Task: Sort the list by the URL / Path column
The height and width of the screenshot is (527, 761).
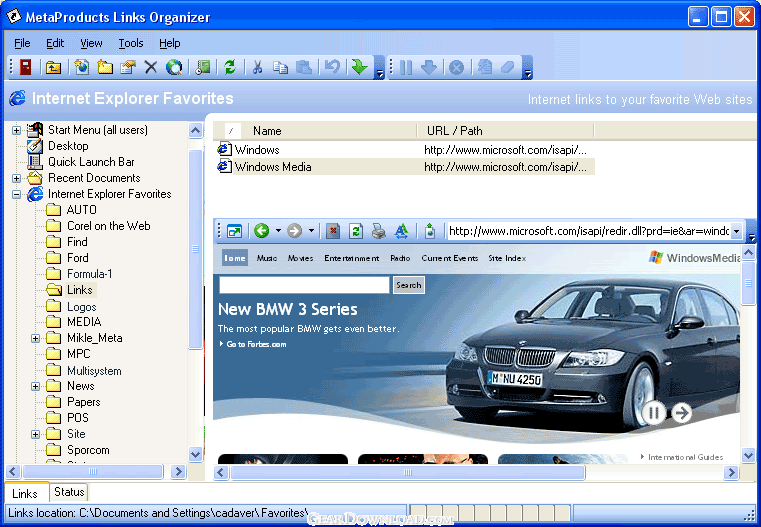Action: (505, 131)
